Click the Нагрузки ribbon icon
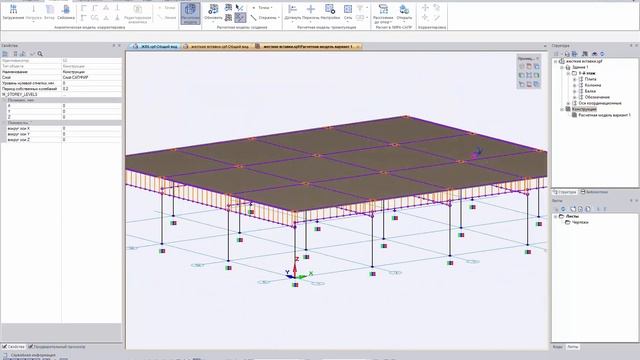Image resolution: width=640 pixels, height=360 pixels. [33, 12]
